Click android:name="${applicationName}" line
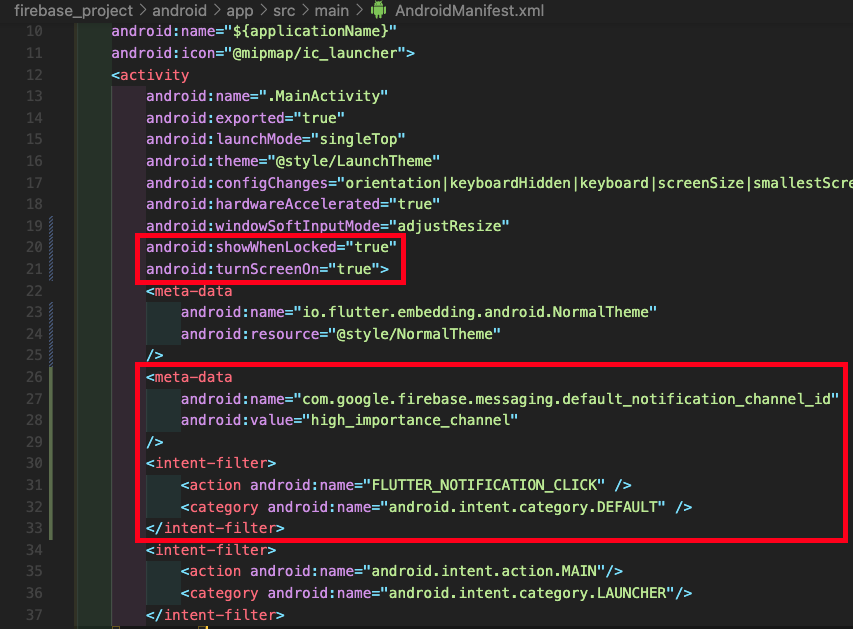 pos(254,31)
